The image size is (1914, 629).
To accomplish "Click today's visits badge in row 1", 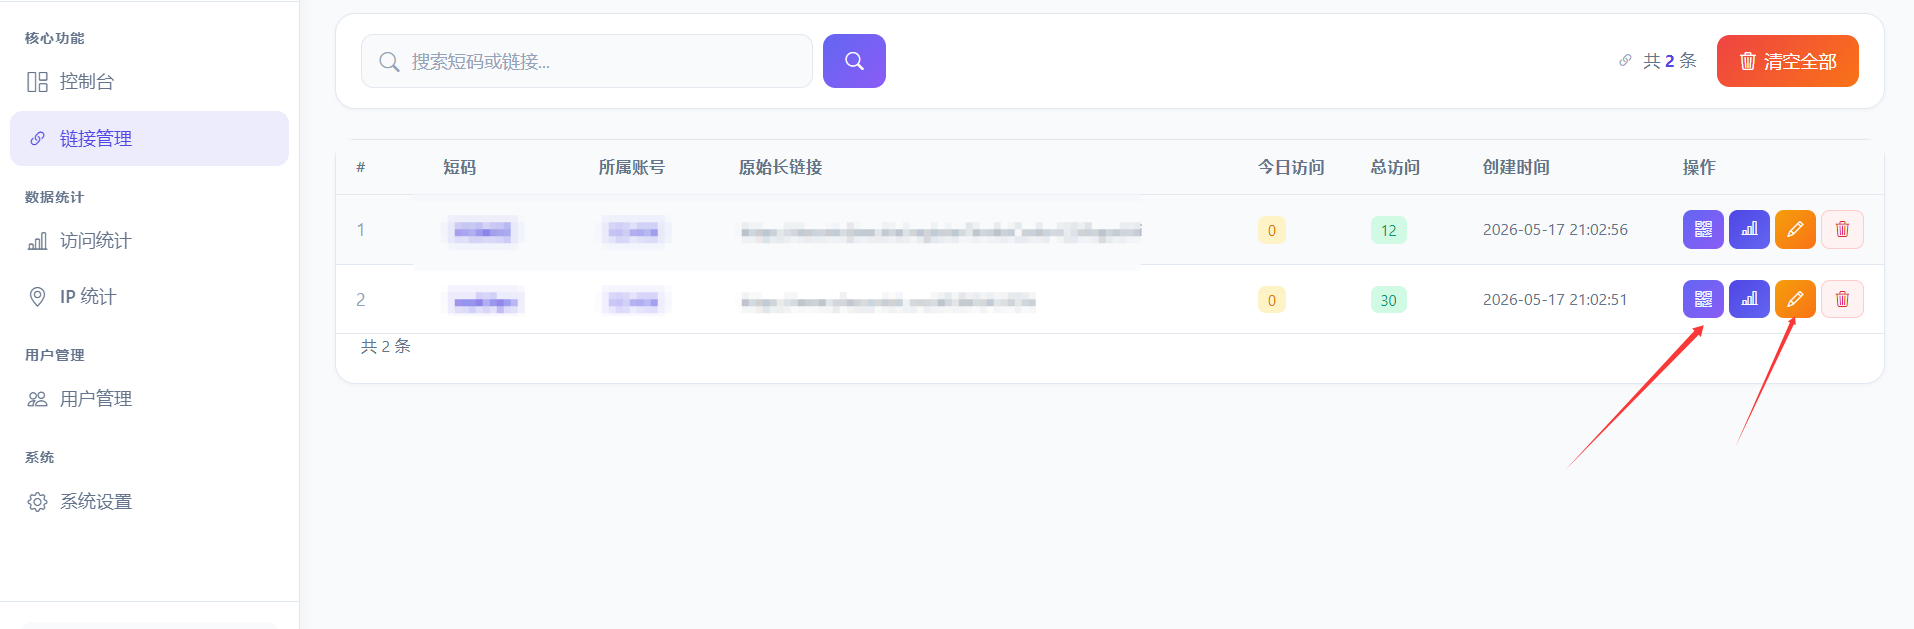I will pos(1272,230).
